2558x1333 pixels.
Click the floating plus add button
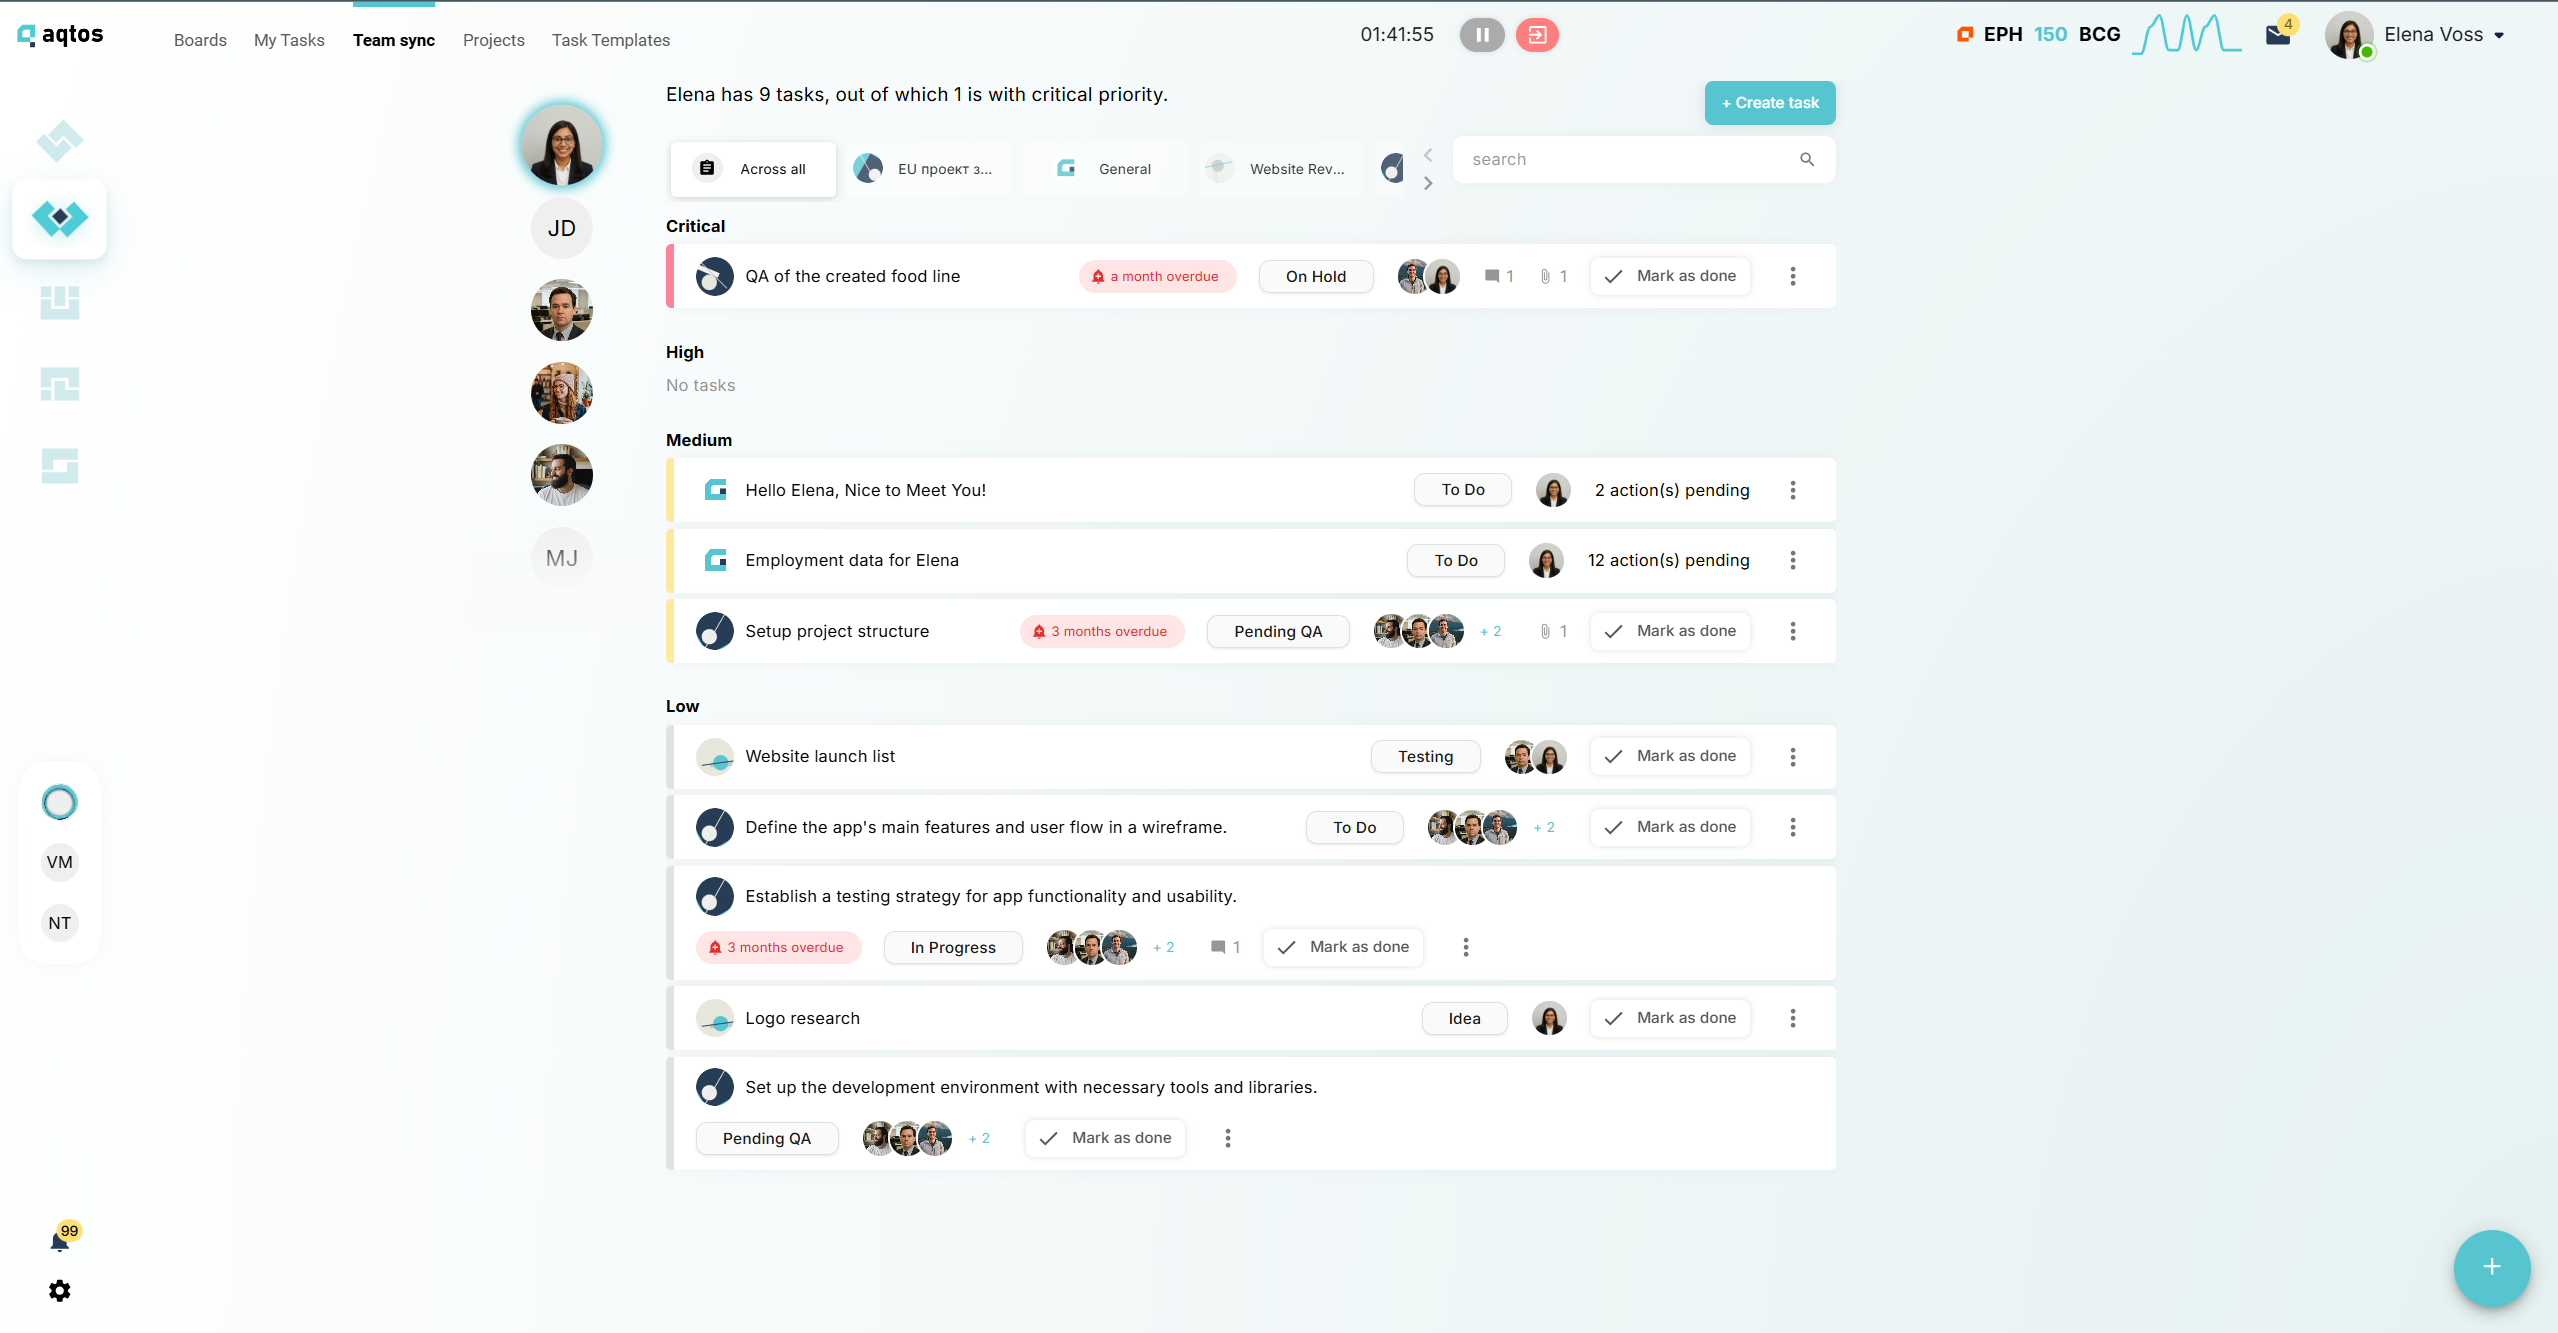point(2491,1267)
